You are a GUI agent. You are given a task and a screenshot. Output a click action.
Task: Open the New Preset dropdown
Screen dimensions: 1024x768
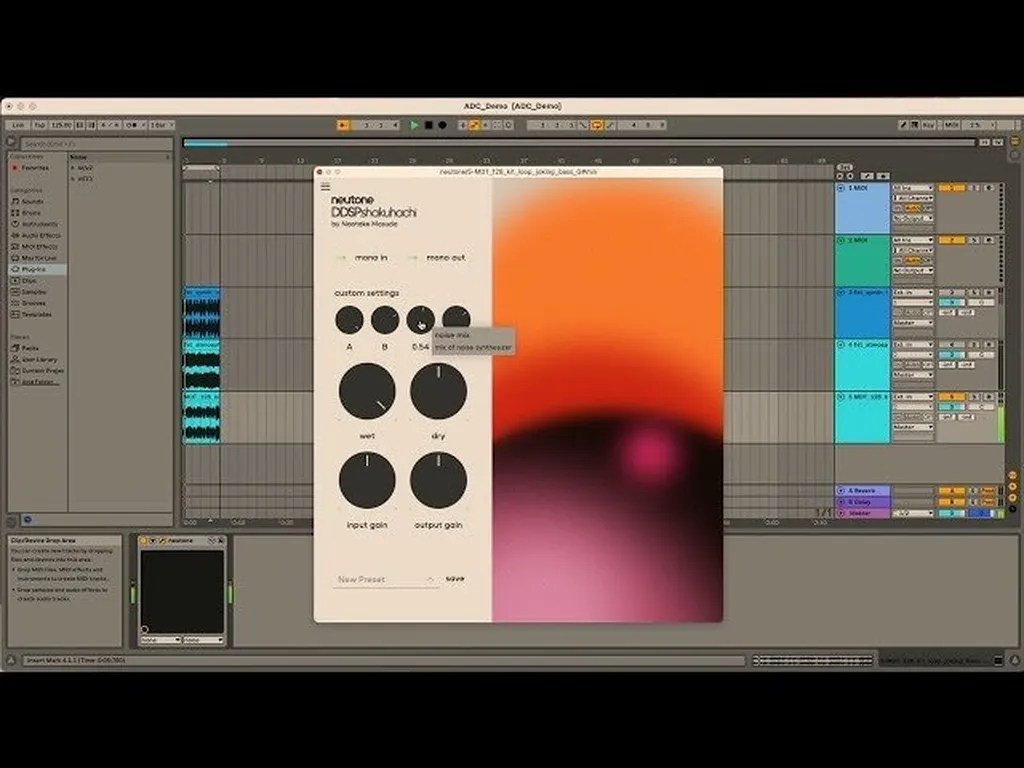coord(386,579)
